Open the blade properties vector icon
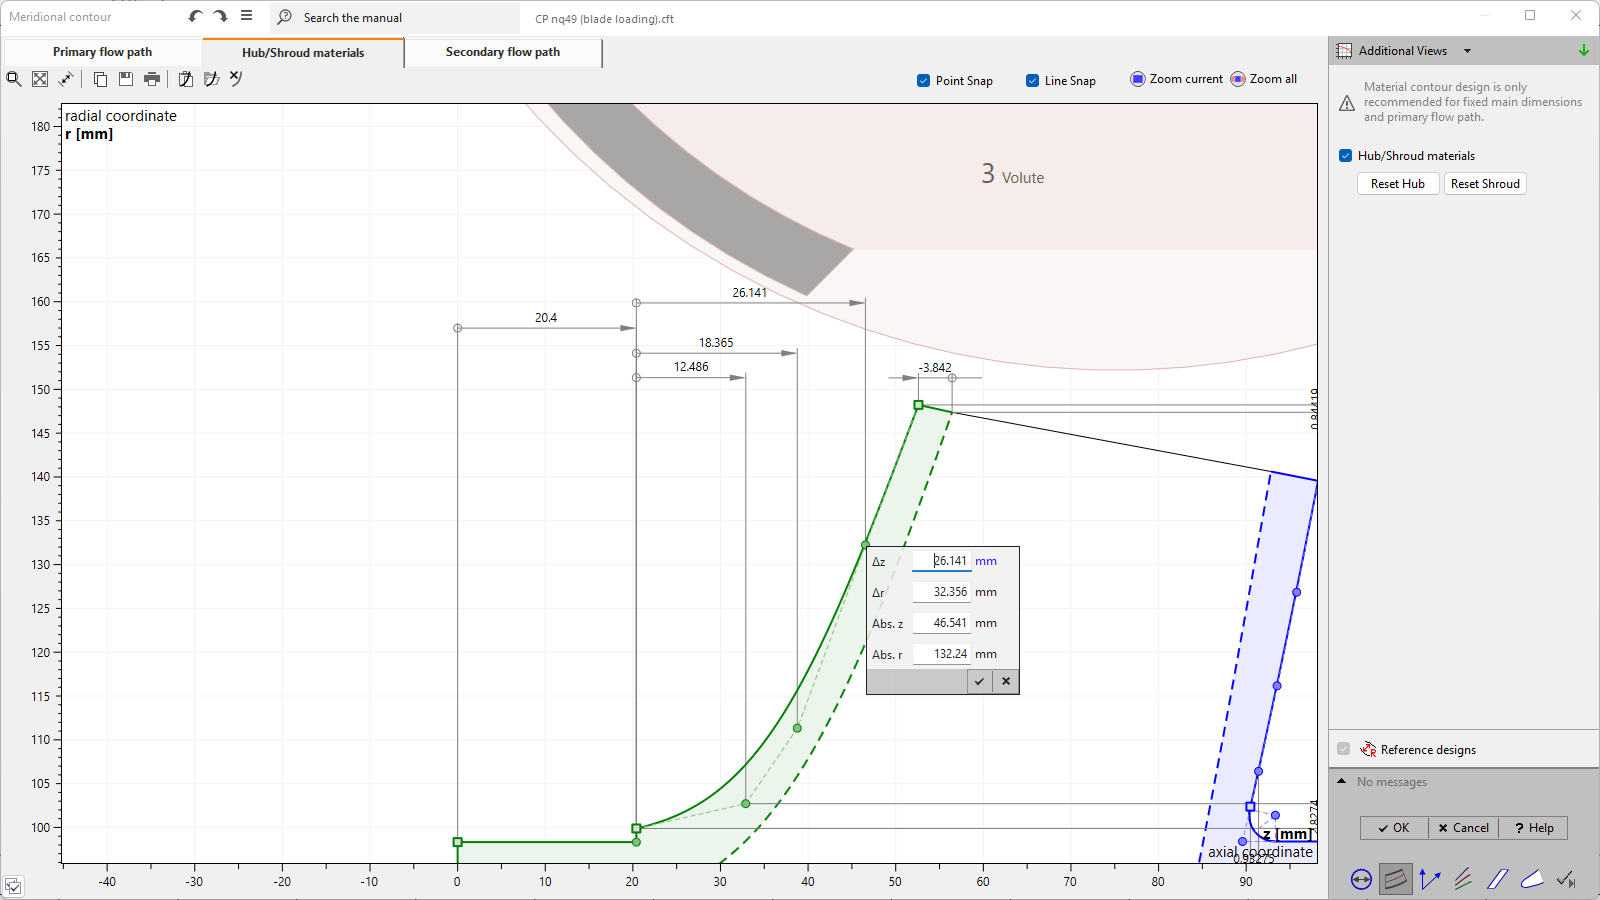 [x=1430, y=879]
